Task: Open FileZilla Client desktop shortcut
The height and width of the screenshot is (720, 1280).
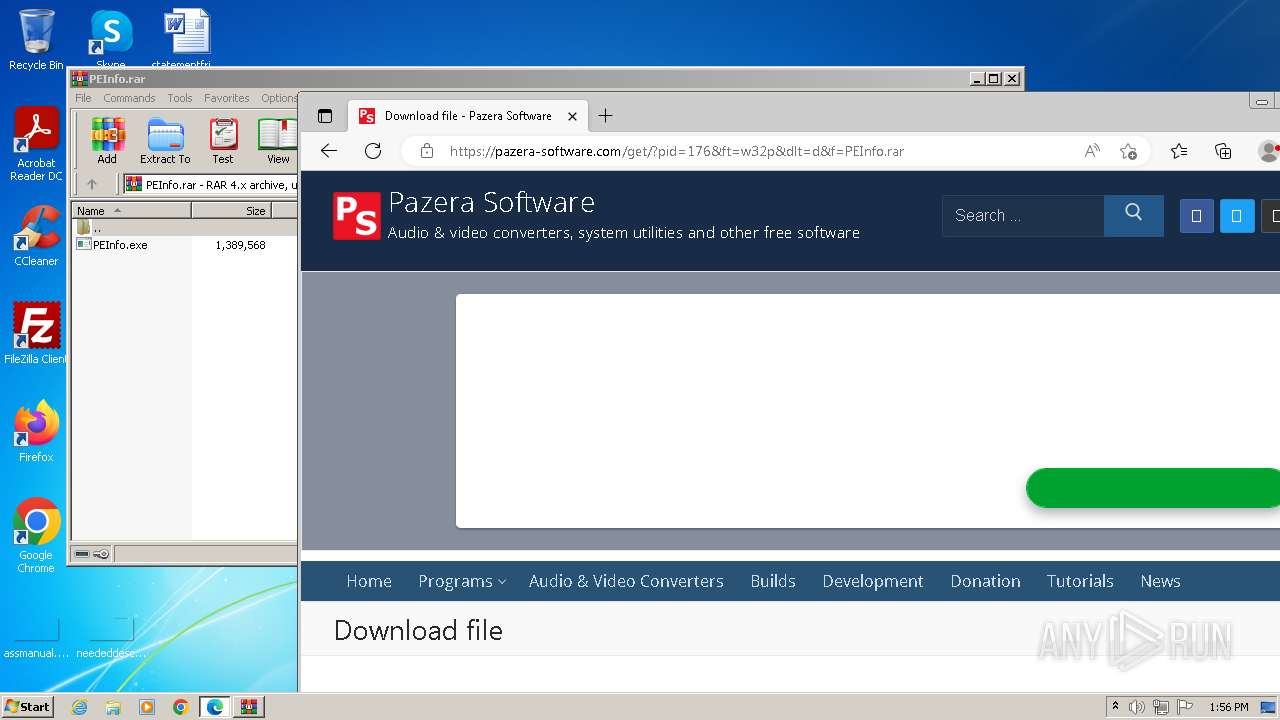Action: point(36,334)
